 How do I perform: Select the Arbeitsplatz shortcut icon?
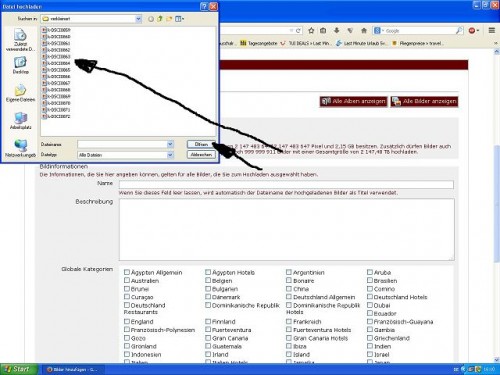coord(20,121)
